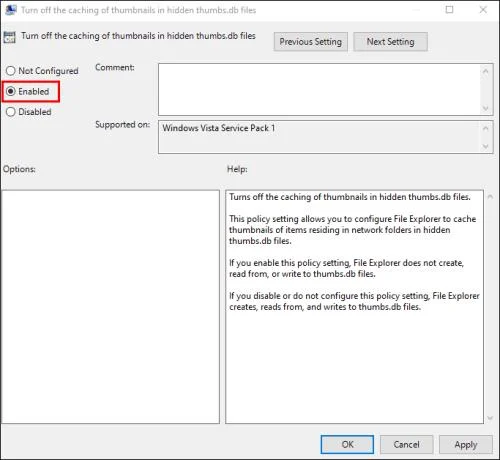Click the policy title heading below title bar
The width and height of the screenshot is (500, 460).
pyautogui.click(x=138, y=36)
